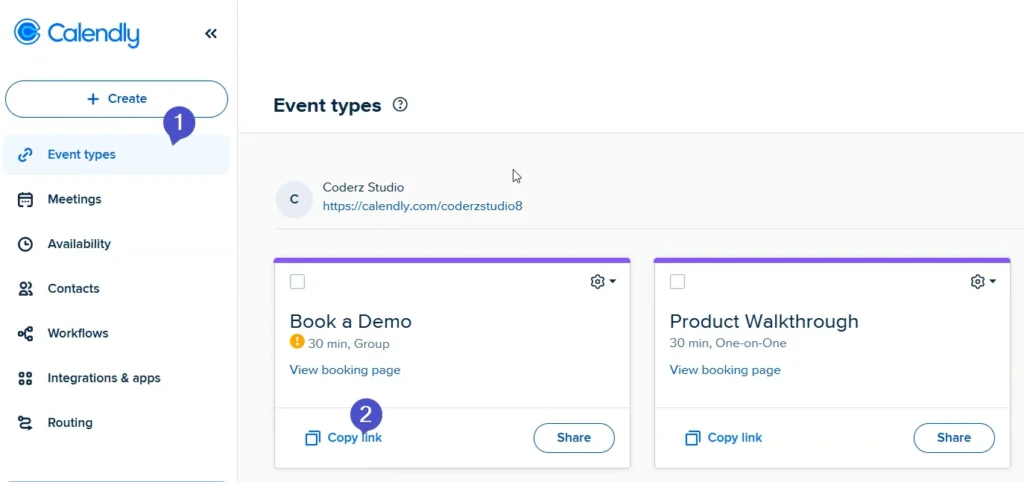Image resolution: width=1024 pixels, height=482 pixels.
Task: Click the Event types help question-mark icon
Action: 400,104
